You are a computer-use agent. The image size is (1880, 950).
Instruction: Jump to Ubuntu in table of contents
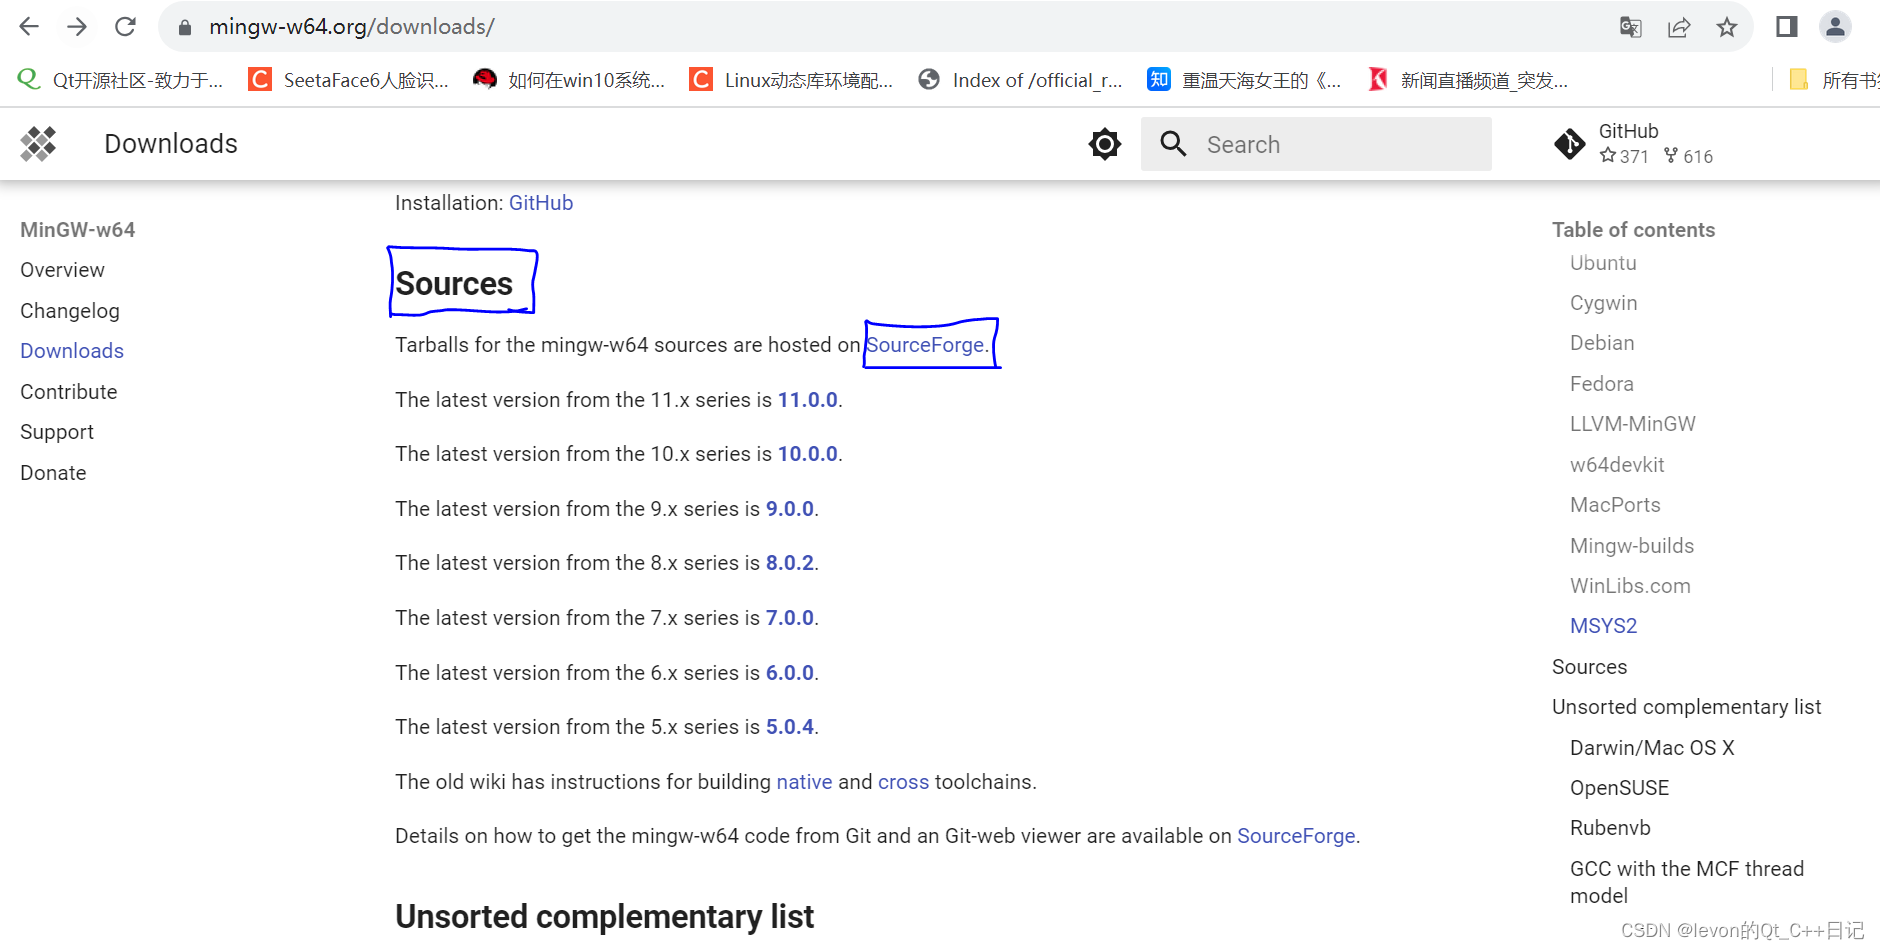pos(1603,263)
